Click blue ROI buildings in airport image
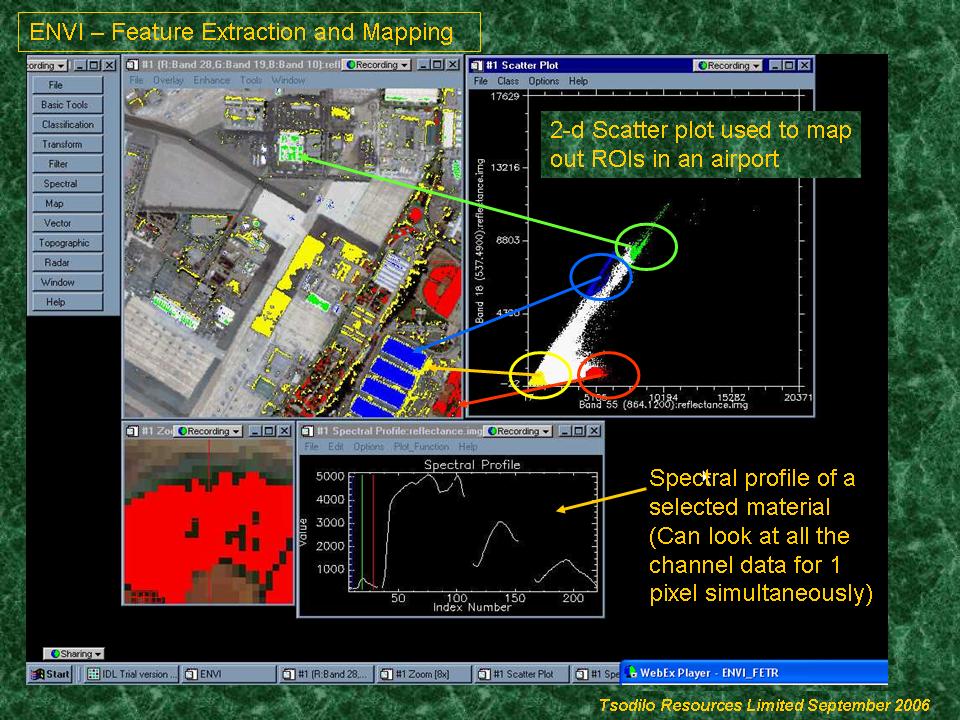The width and height of the screenshot is (960, 720). 389,377
